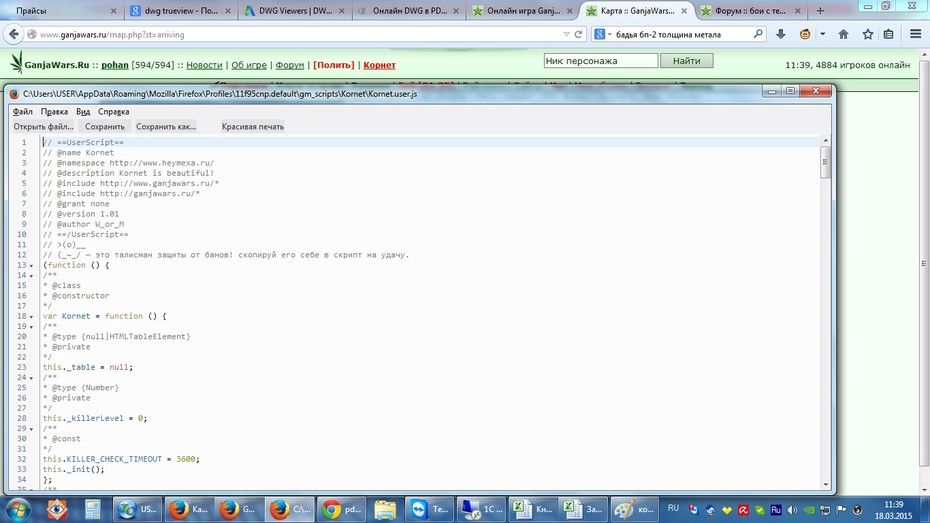This screenshot has width=930, height=523.
Task: Switch to the '1C' taskbar window
Action: pos(481,509)
